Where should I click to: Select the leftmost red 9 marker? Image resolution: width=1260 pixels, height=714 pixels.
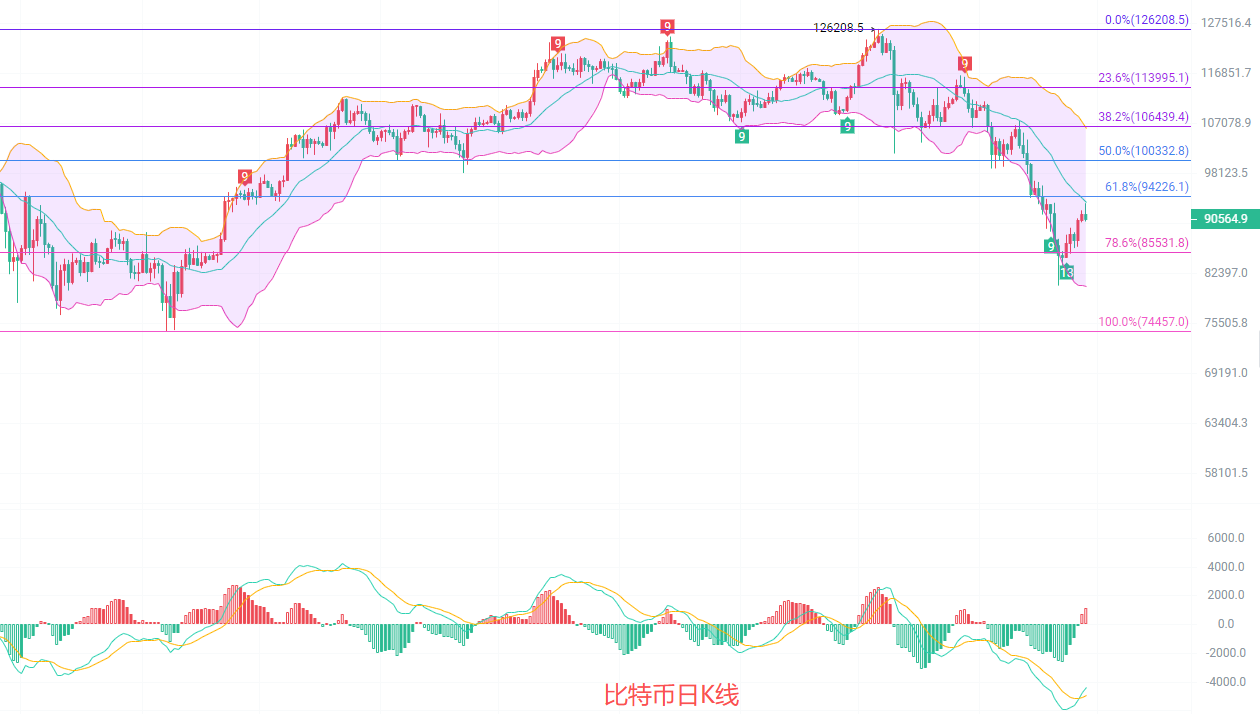tap(244, 177)
